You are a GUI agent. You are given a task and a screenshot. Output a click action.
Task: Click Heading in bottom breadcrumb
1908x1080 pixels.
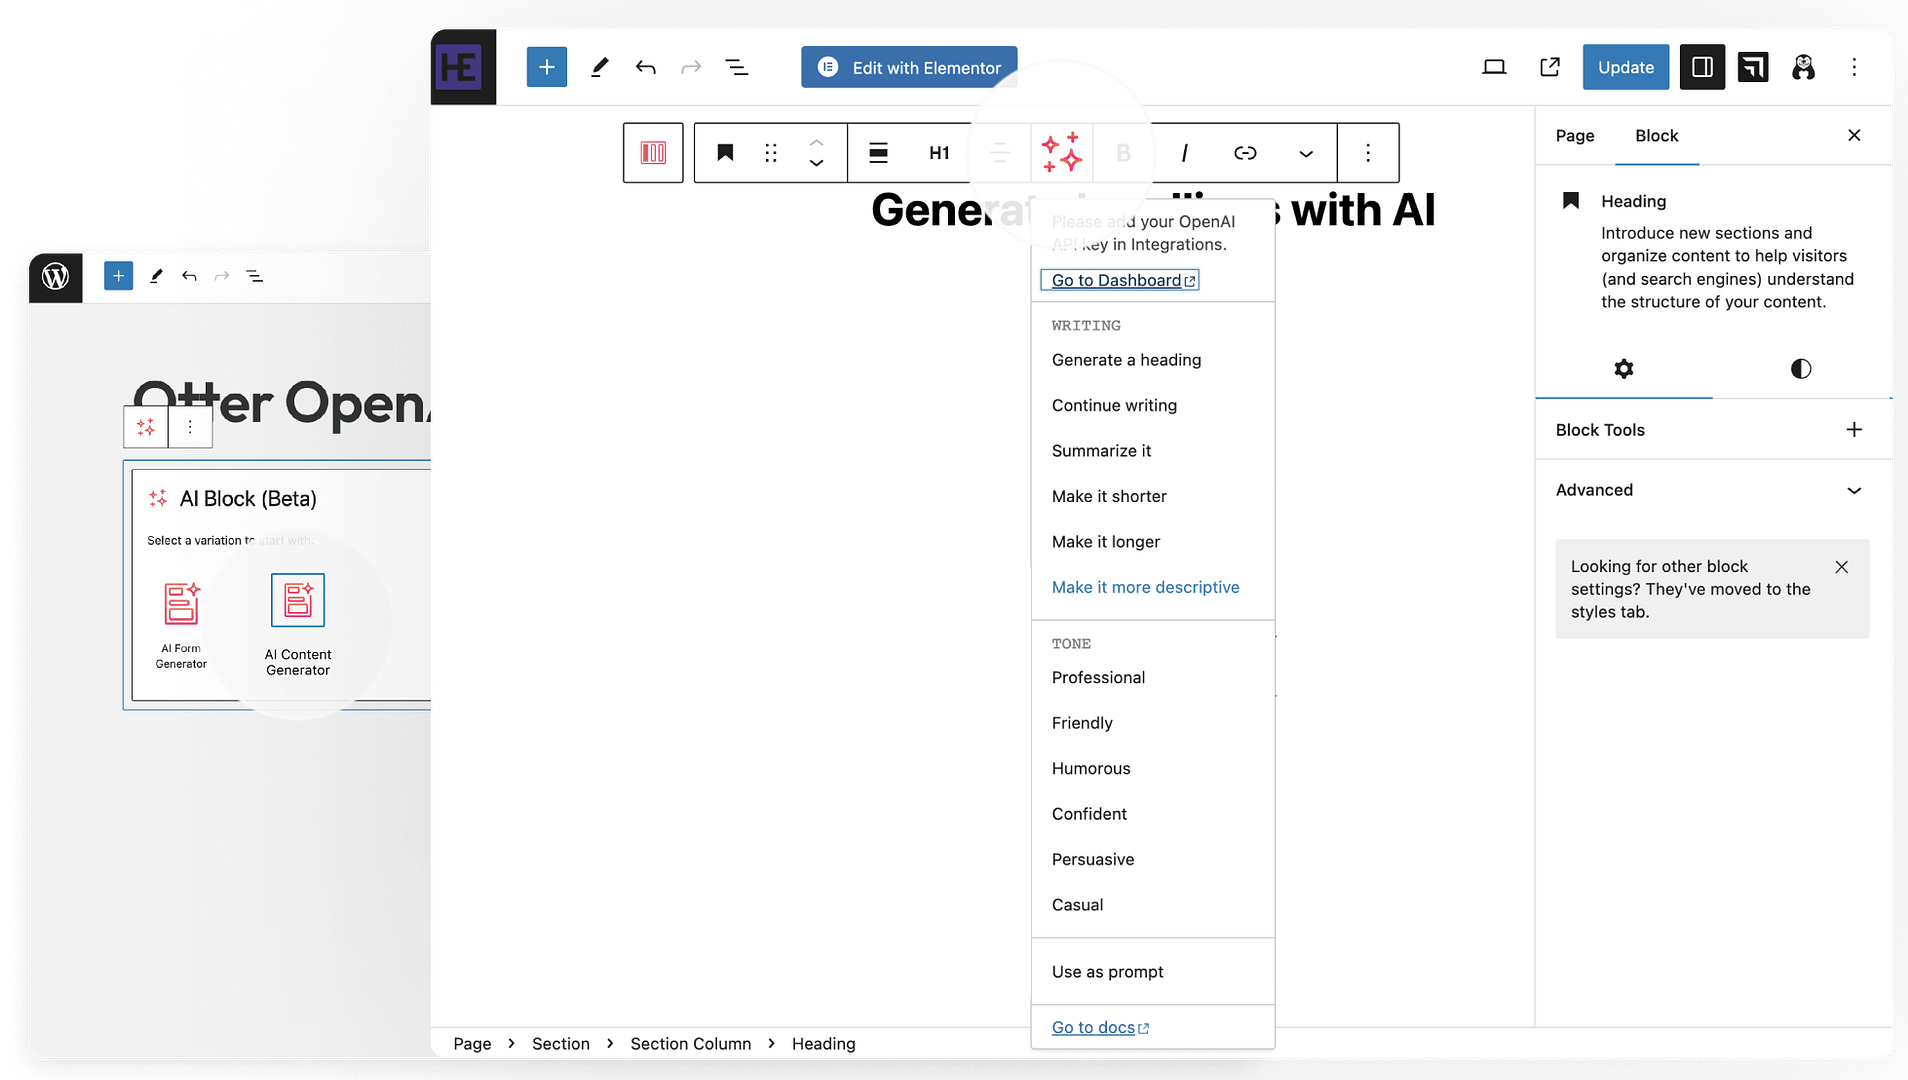coord(823,1044)
